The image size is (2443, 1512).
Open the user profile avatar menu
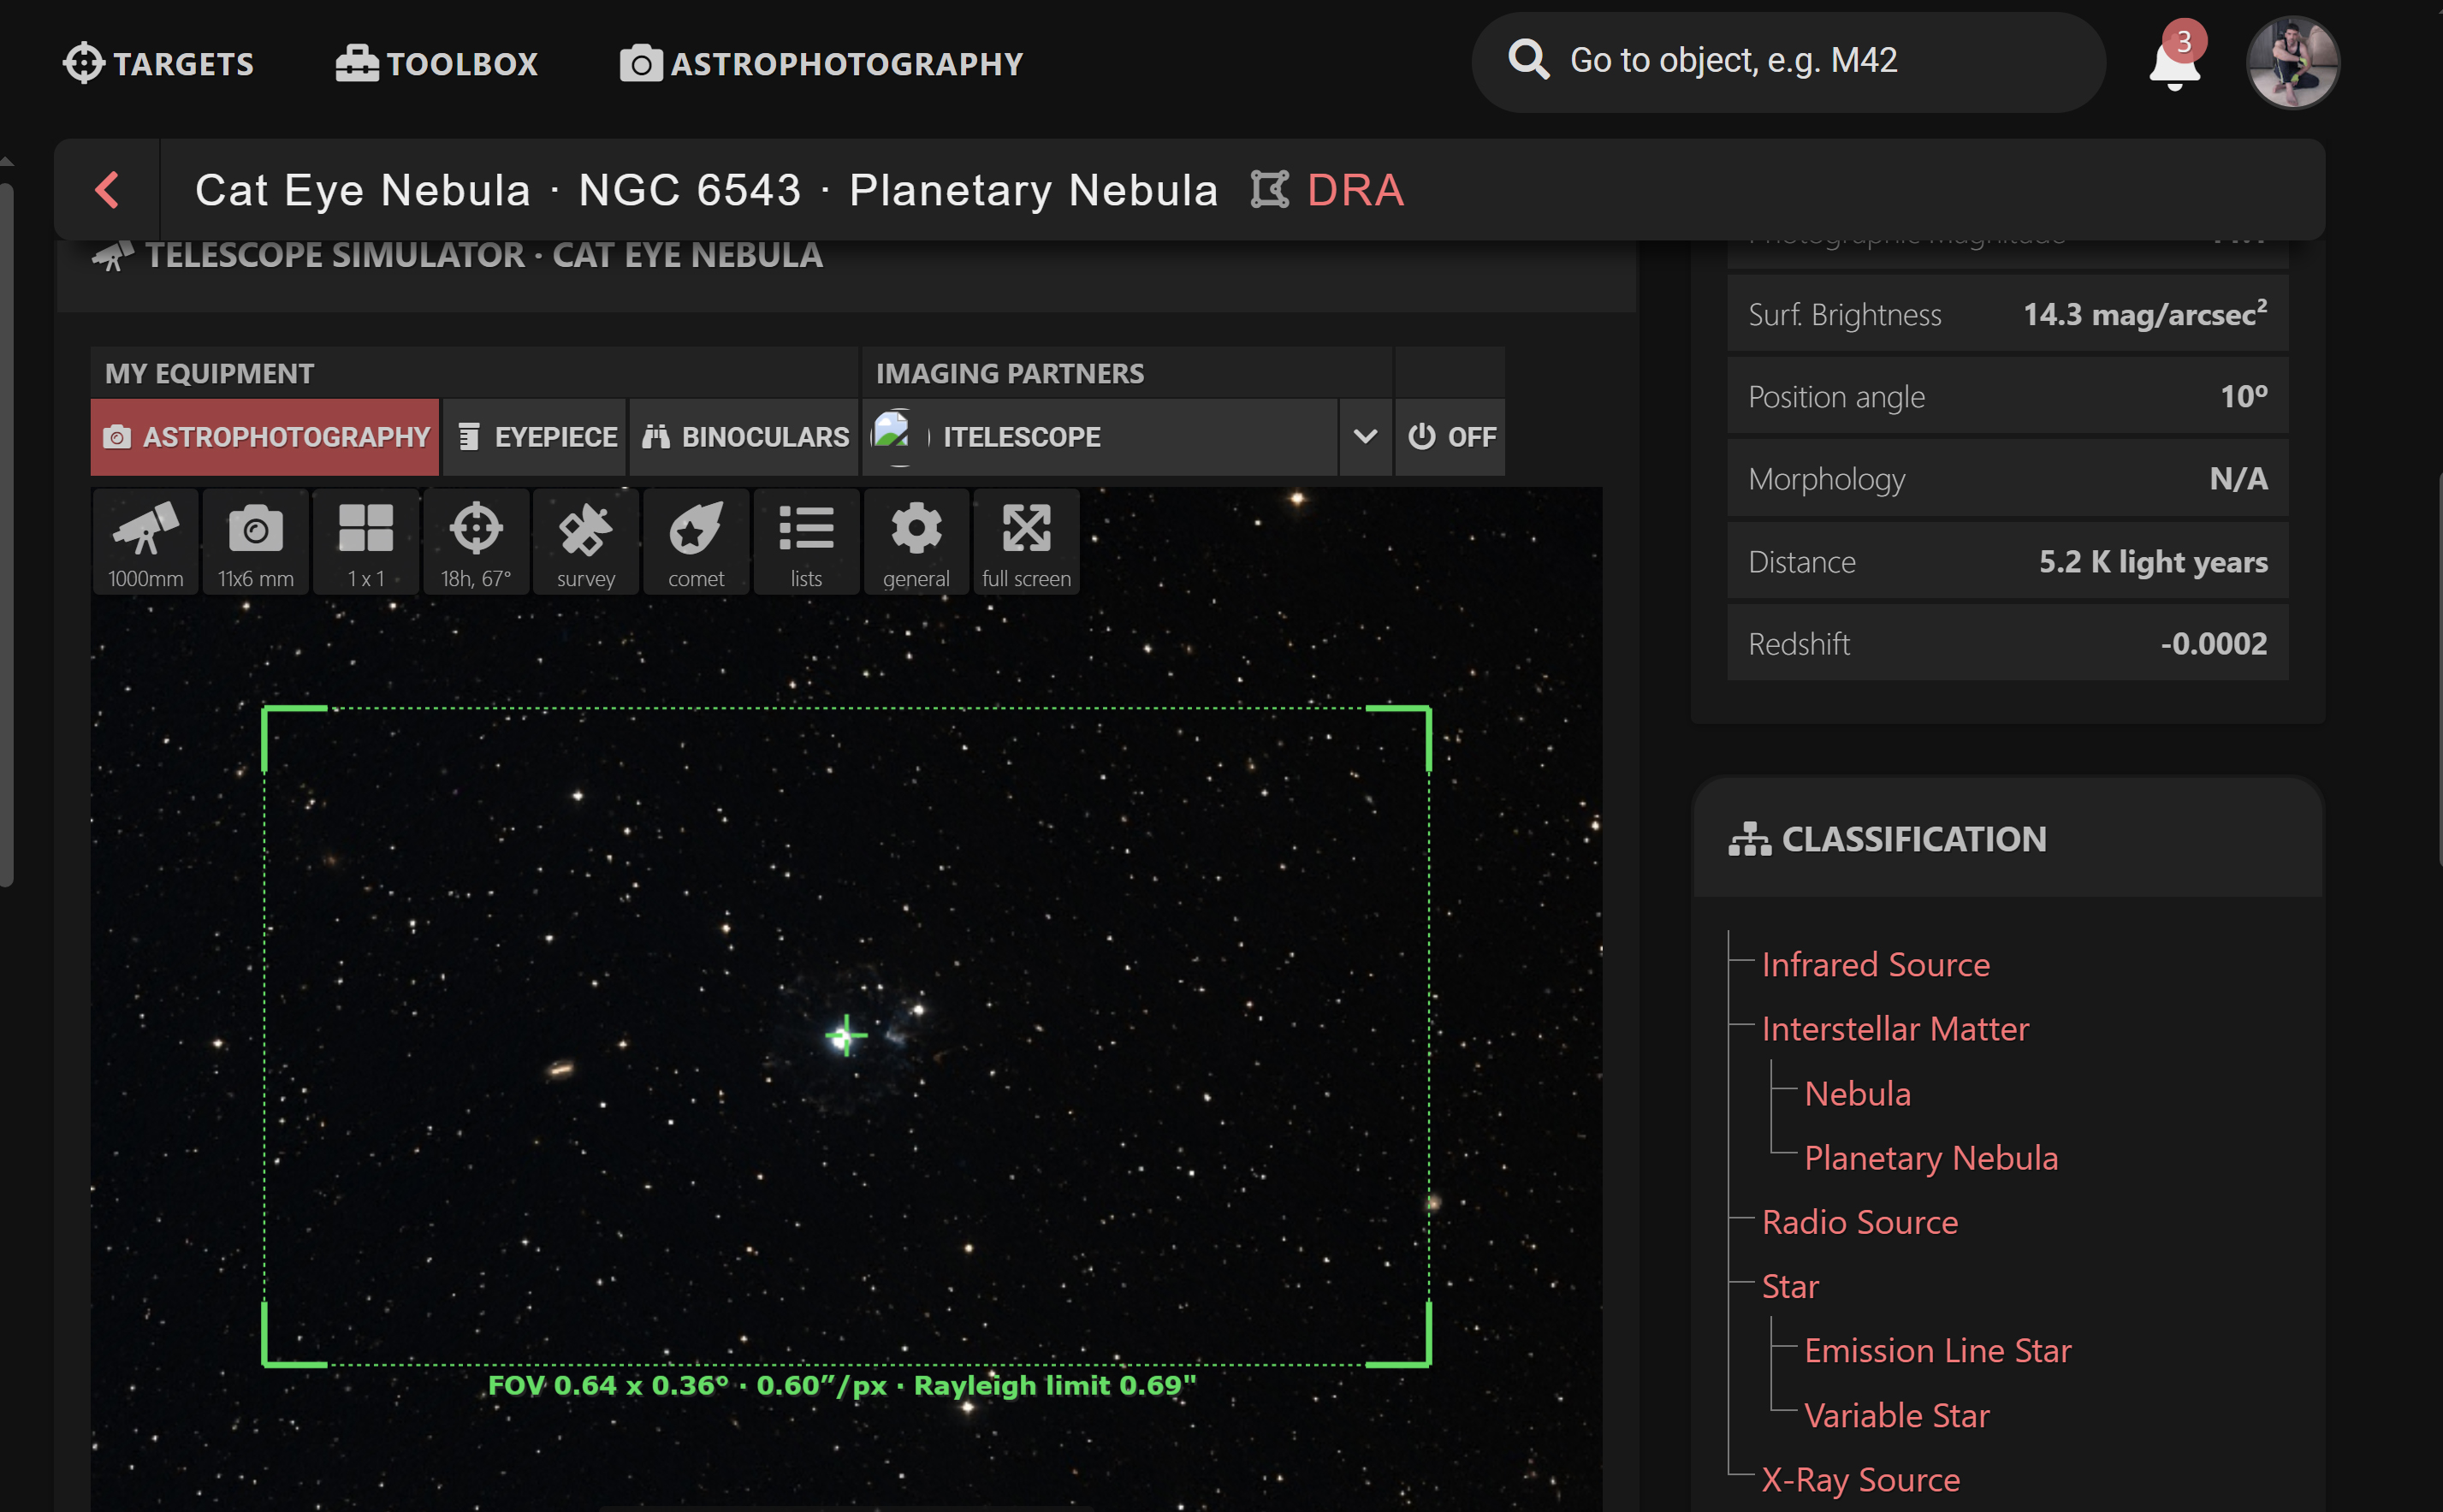[2292, 62]
